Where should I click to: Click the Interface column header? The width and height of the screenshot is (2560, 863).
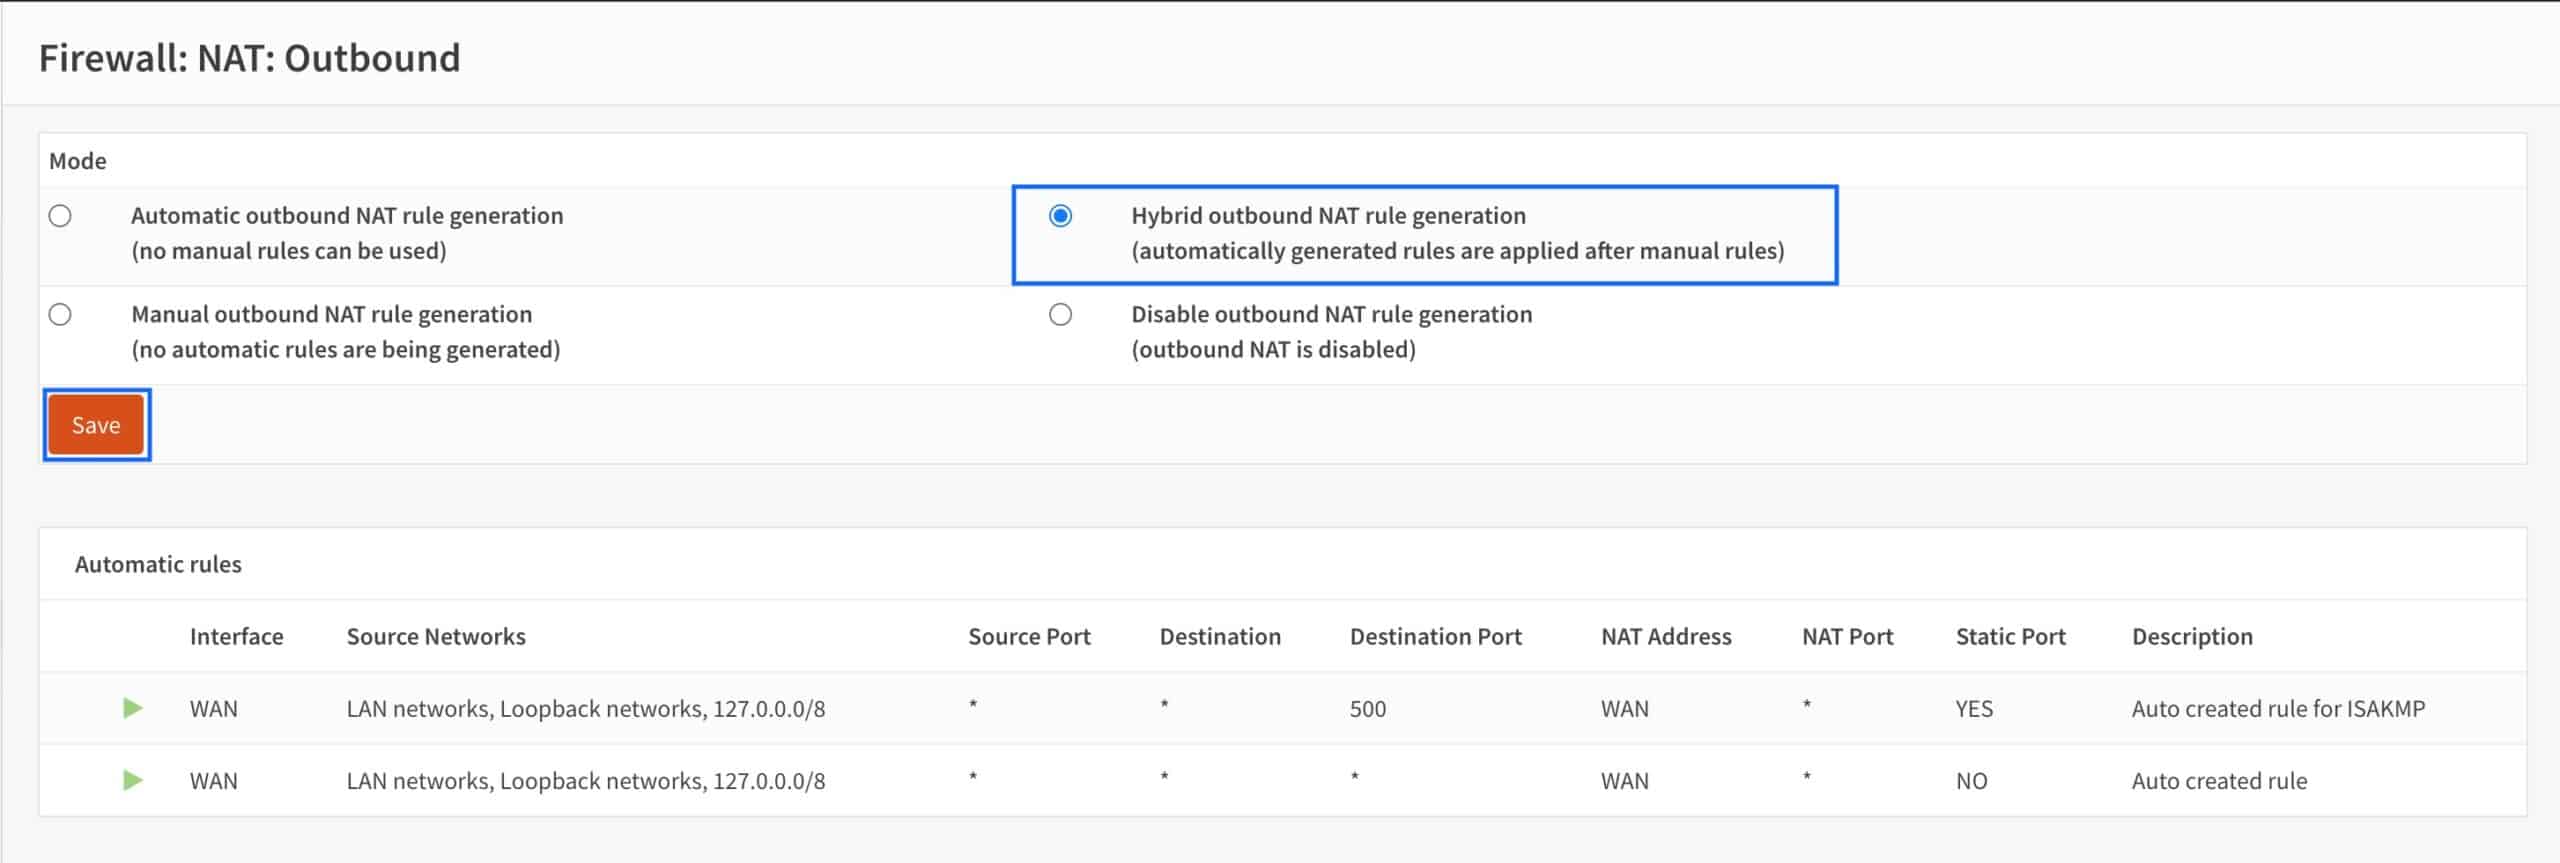(x=236, y=637)
